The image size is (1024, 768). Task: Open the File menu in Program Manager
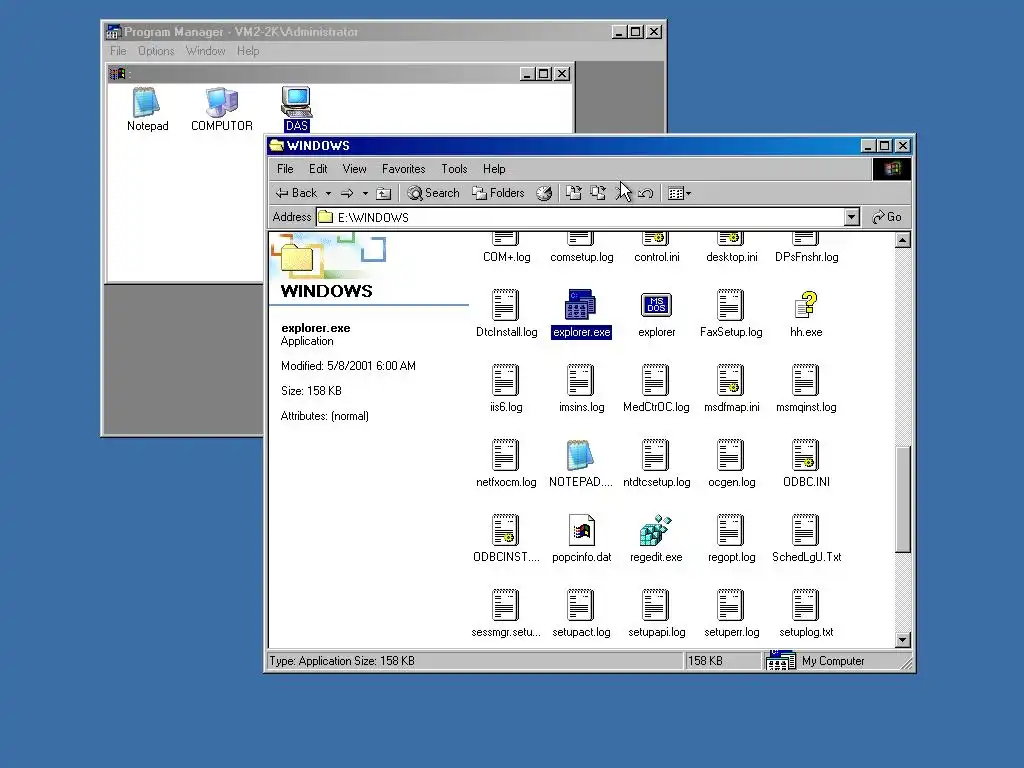118,51
